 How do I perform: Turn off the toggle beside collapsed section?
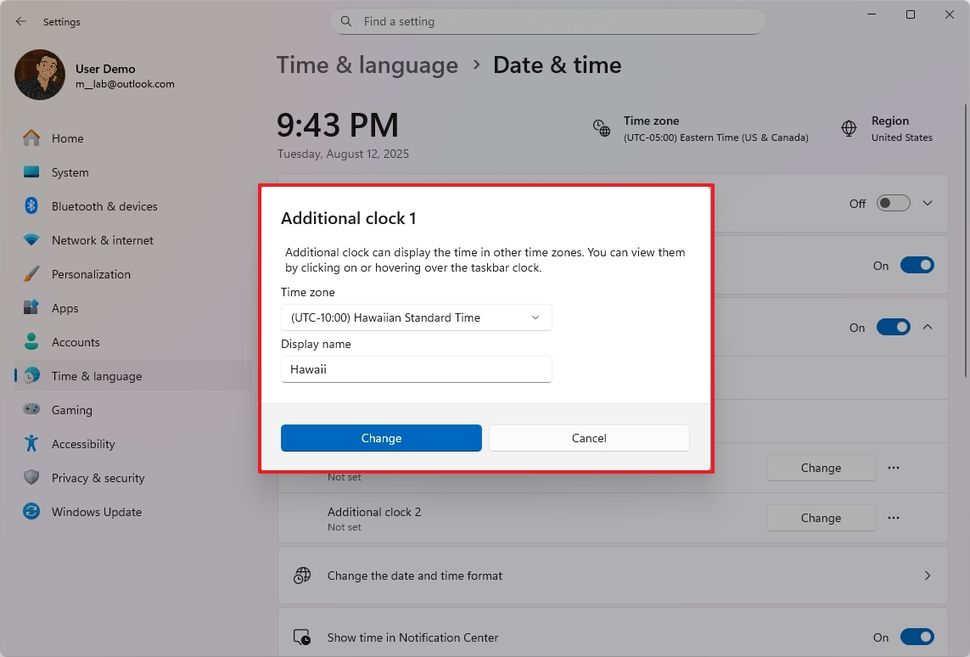(x=916, y=265)
